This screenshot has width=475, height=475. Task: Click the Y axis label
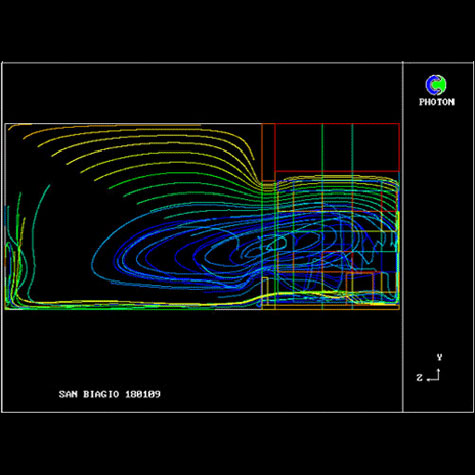[x=439, y=357]
